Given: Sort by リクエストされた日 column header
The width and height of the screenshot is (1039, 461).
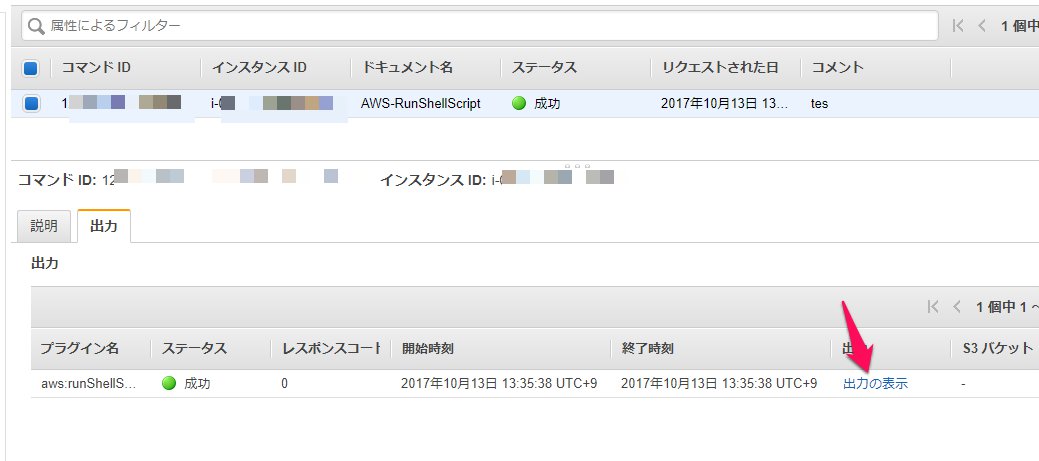Looking at the screenshot, I should click(x=720, y=68).
